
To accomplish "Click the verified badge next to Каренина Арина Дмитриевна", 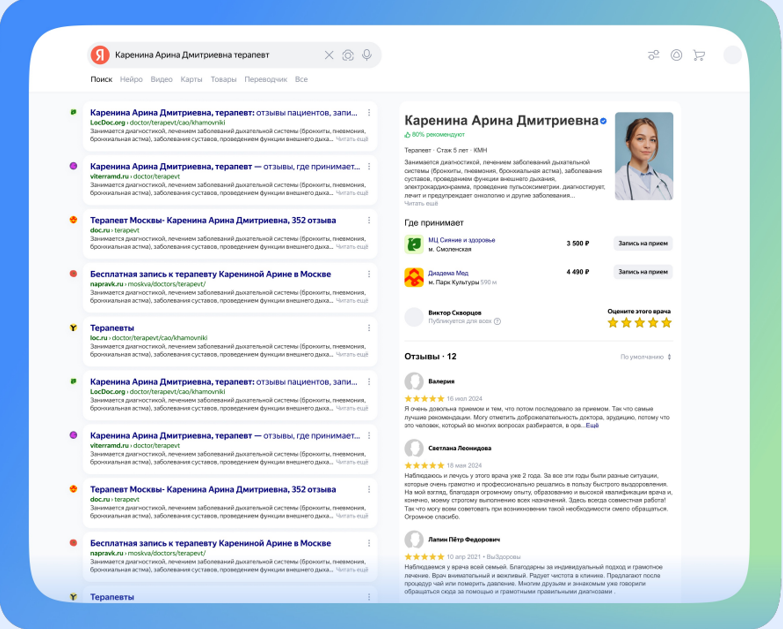I will (603, 121).
